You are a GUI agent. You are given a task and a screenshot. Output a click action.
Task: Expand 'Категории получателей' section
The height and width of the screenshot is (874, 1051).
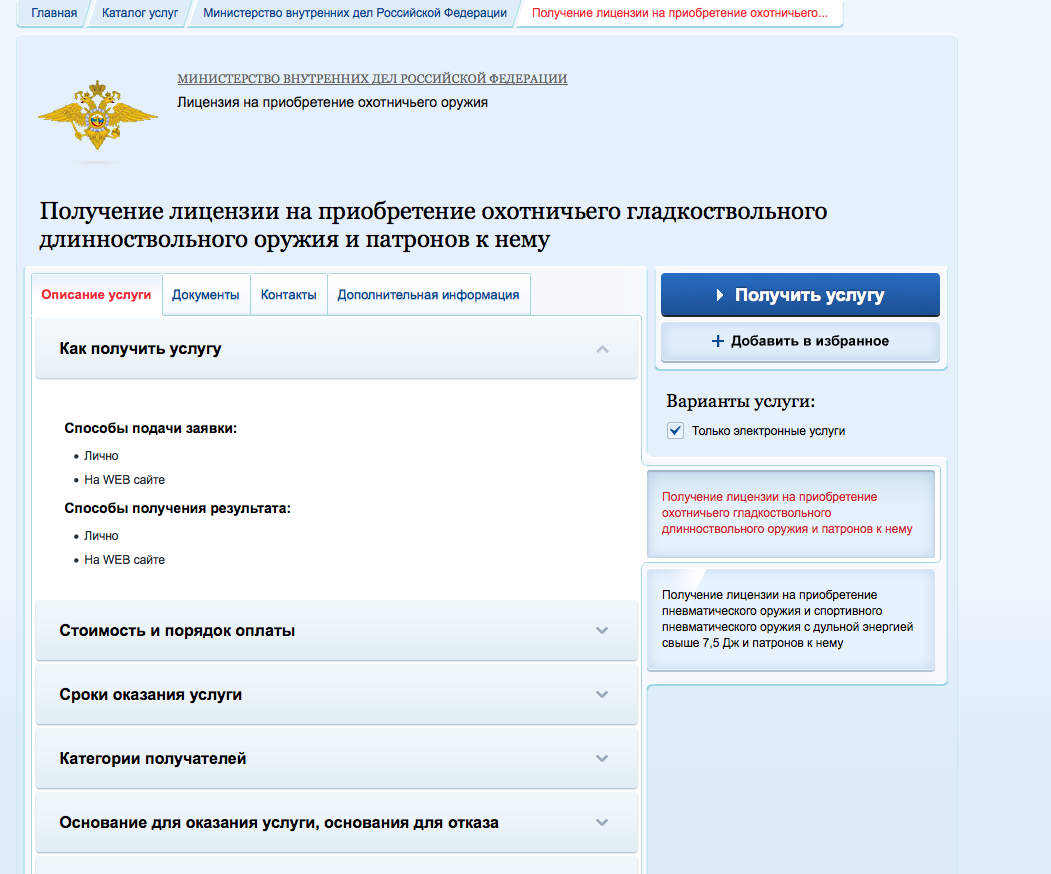click(601, 759)
